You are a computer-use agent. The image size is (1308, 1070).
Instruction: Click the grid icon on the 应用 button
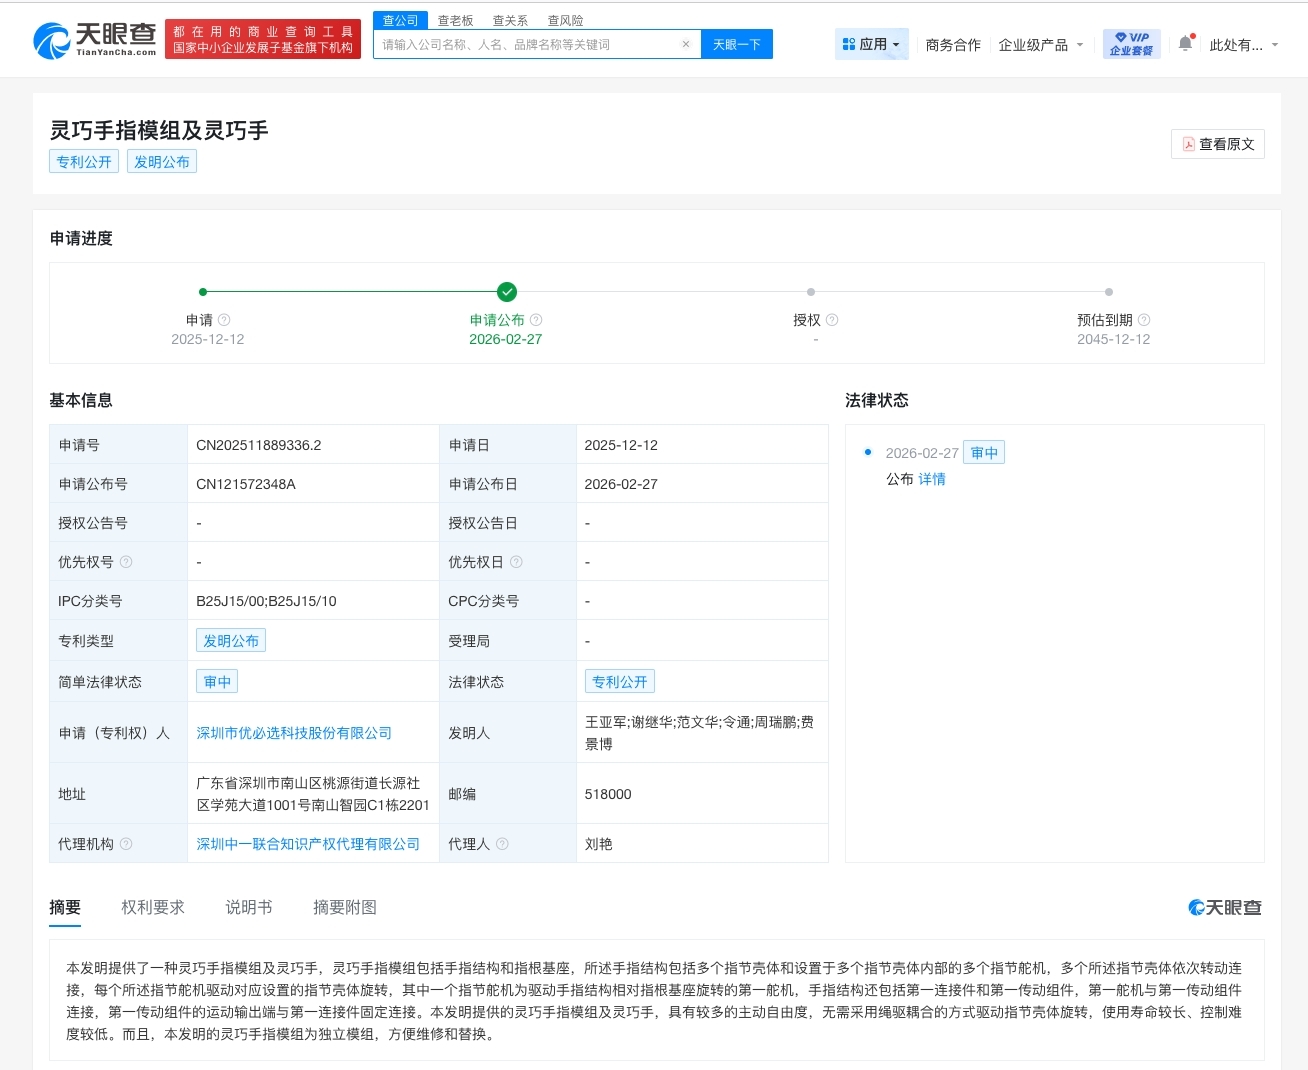(849, 44)
